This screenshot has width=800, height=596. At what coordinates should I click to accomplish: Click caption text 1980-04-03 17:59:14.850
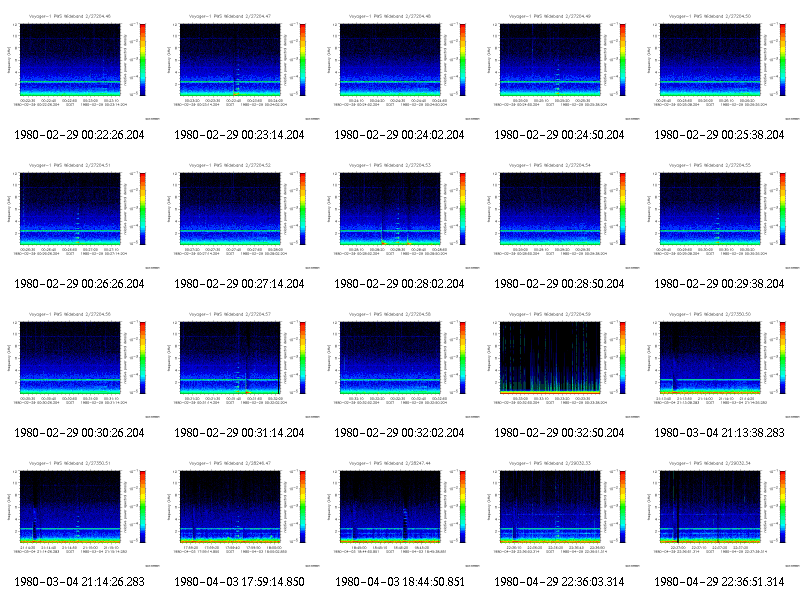[x=239, y=582]
